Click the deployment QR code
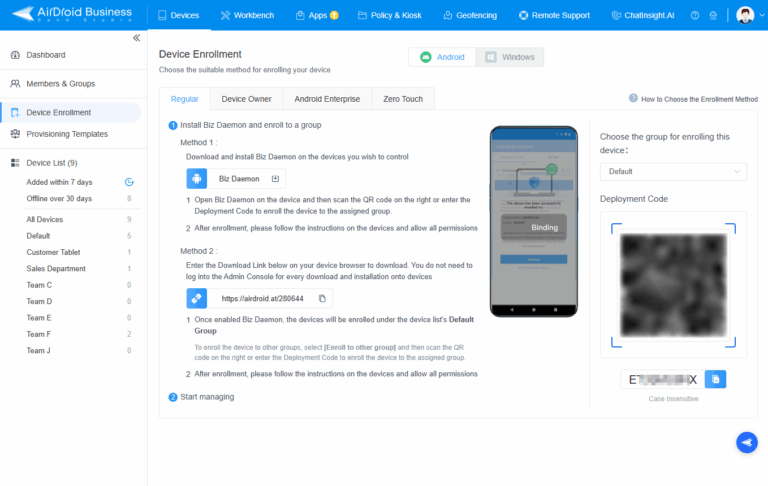 [673, 285]
